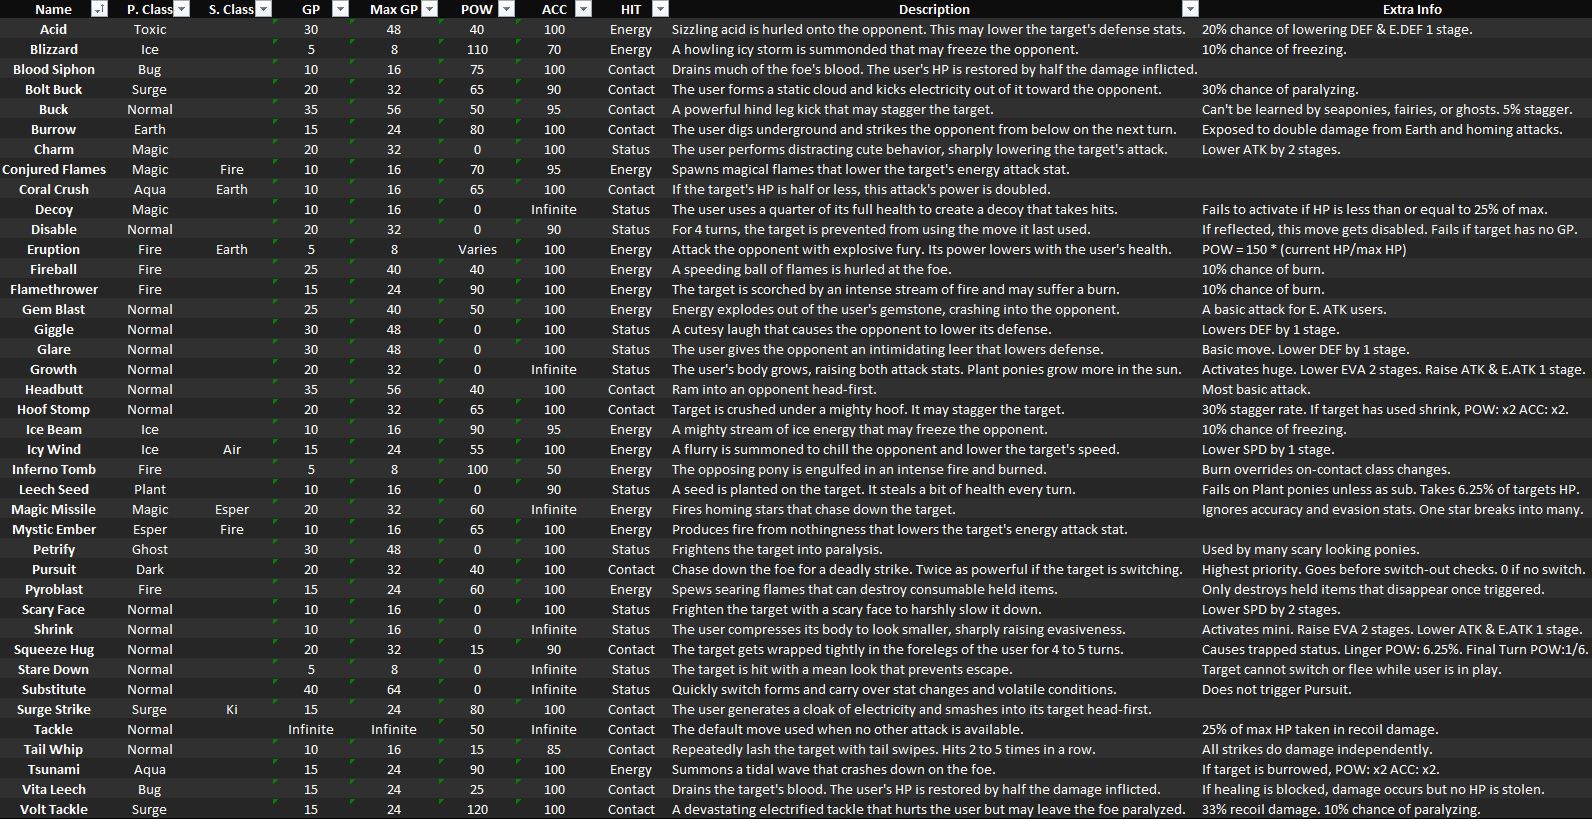Select the Acid name cell
Screen dimensions: 1592x819
(54, 29)
